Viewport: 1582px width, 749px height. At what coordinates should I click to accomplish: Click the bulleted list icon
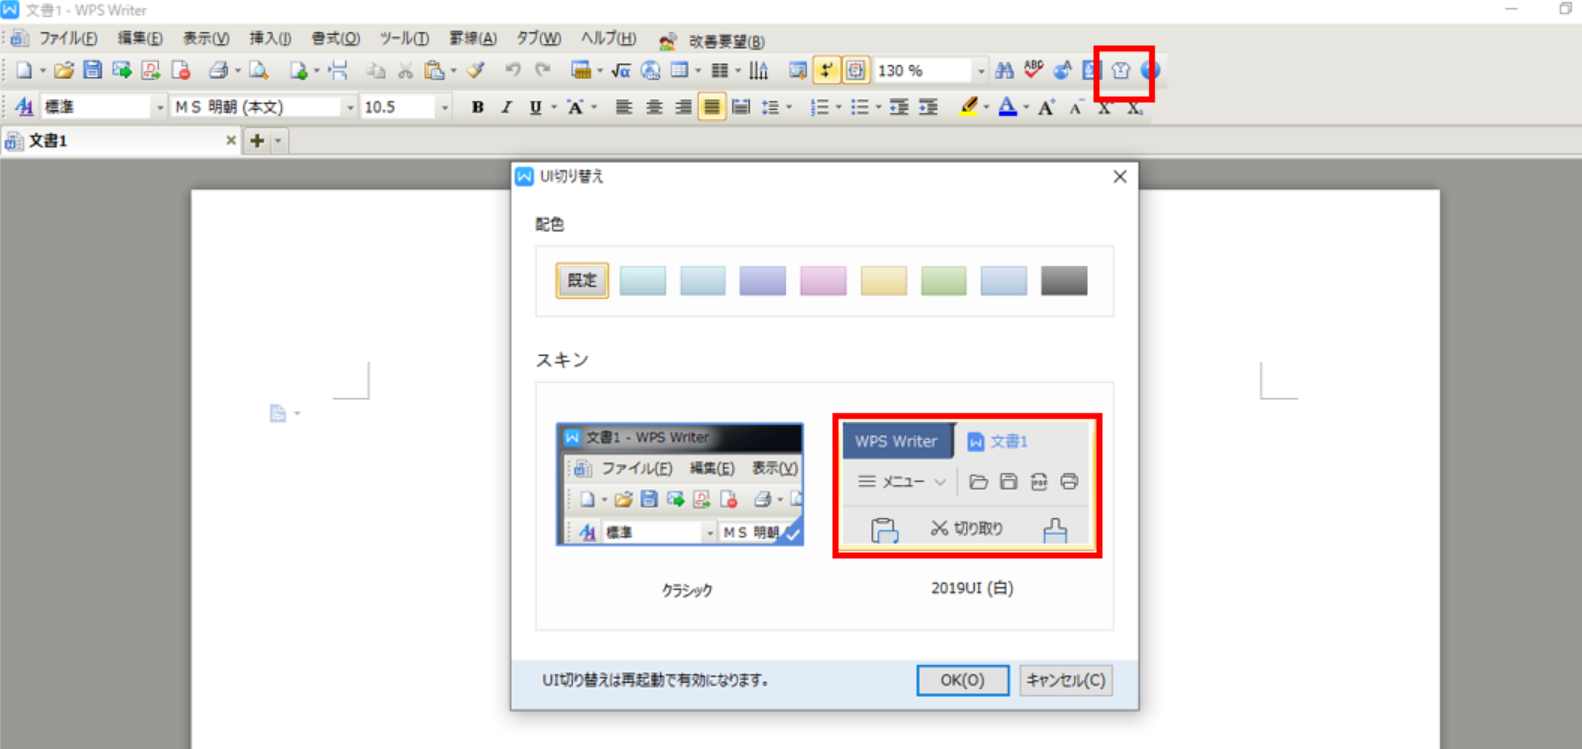click(859, 107)
